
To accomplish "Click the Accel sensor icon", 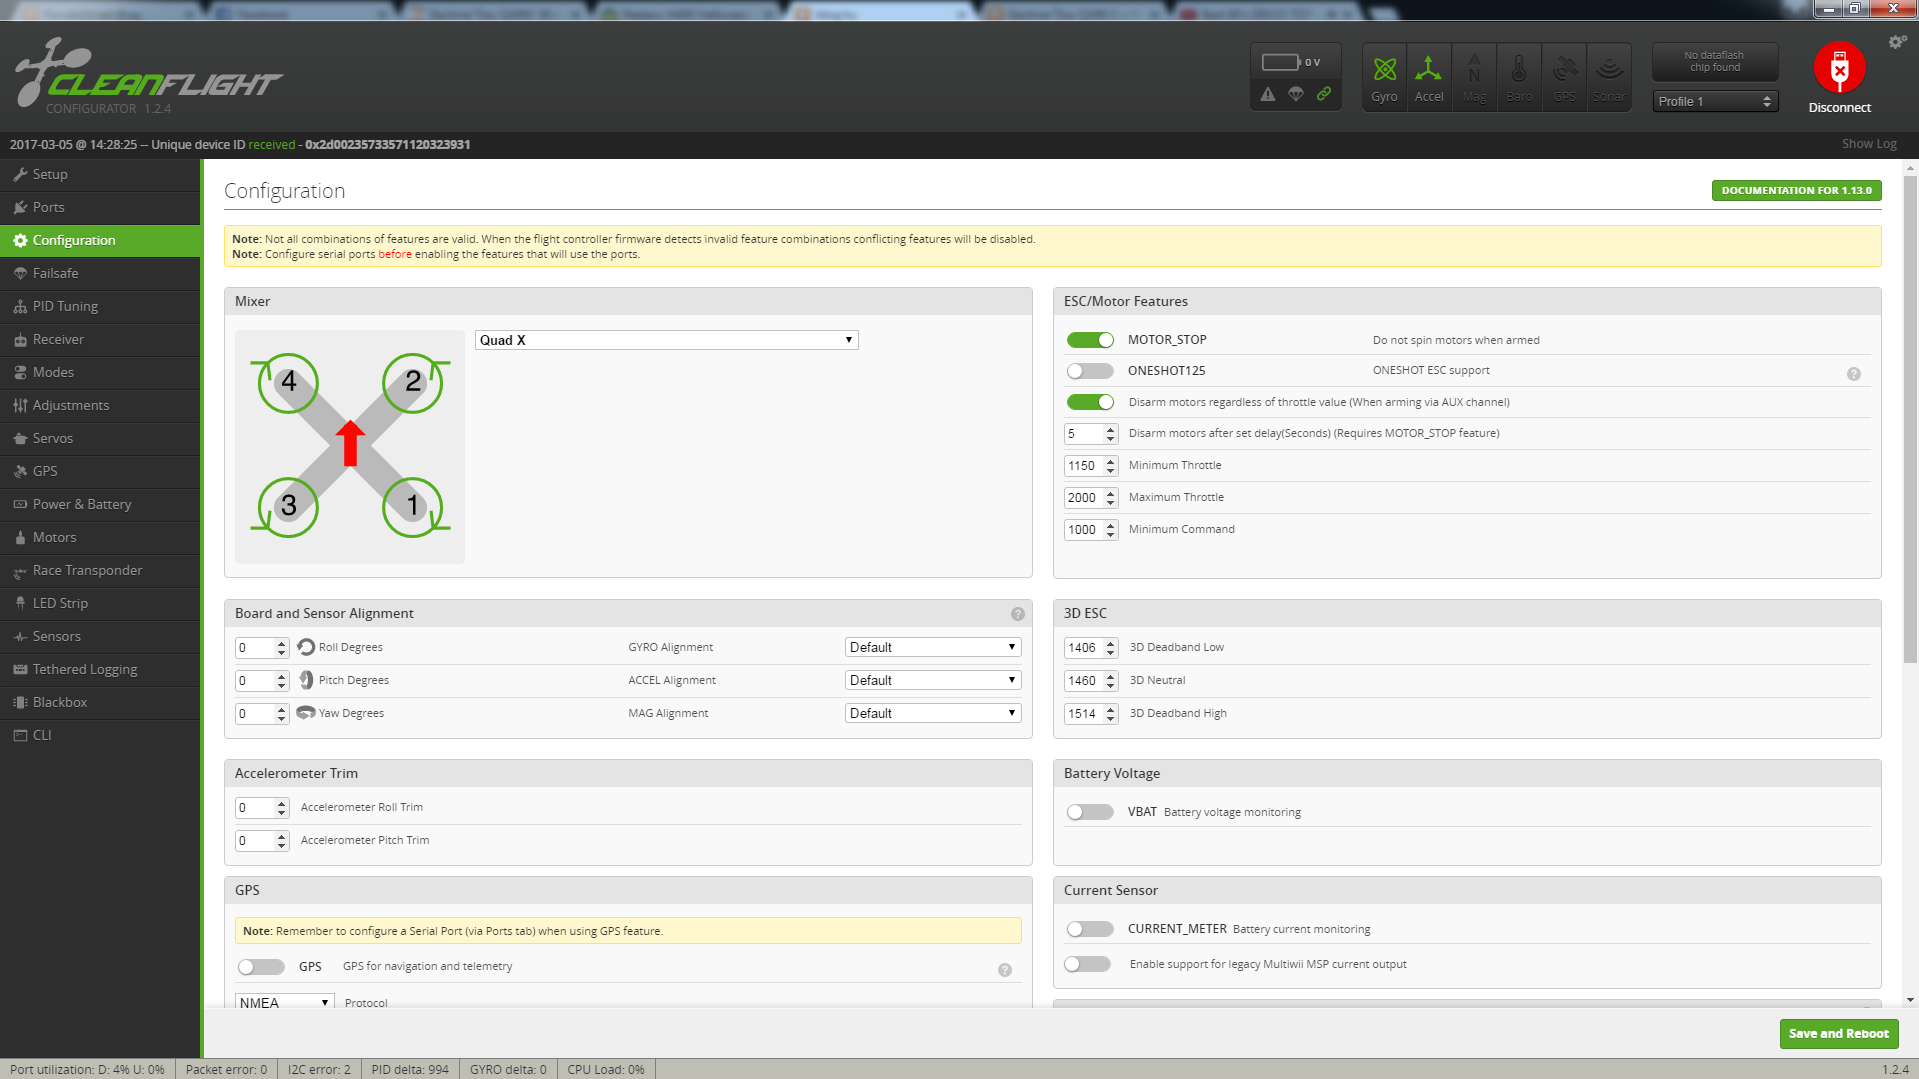I will (x=1428, y=77).
